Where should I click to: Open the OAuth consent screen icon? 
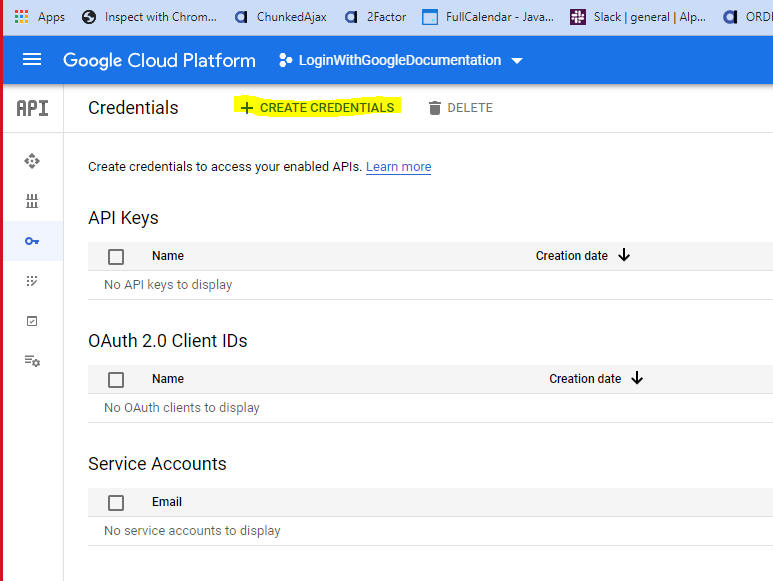tap(32, 281)
